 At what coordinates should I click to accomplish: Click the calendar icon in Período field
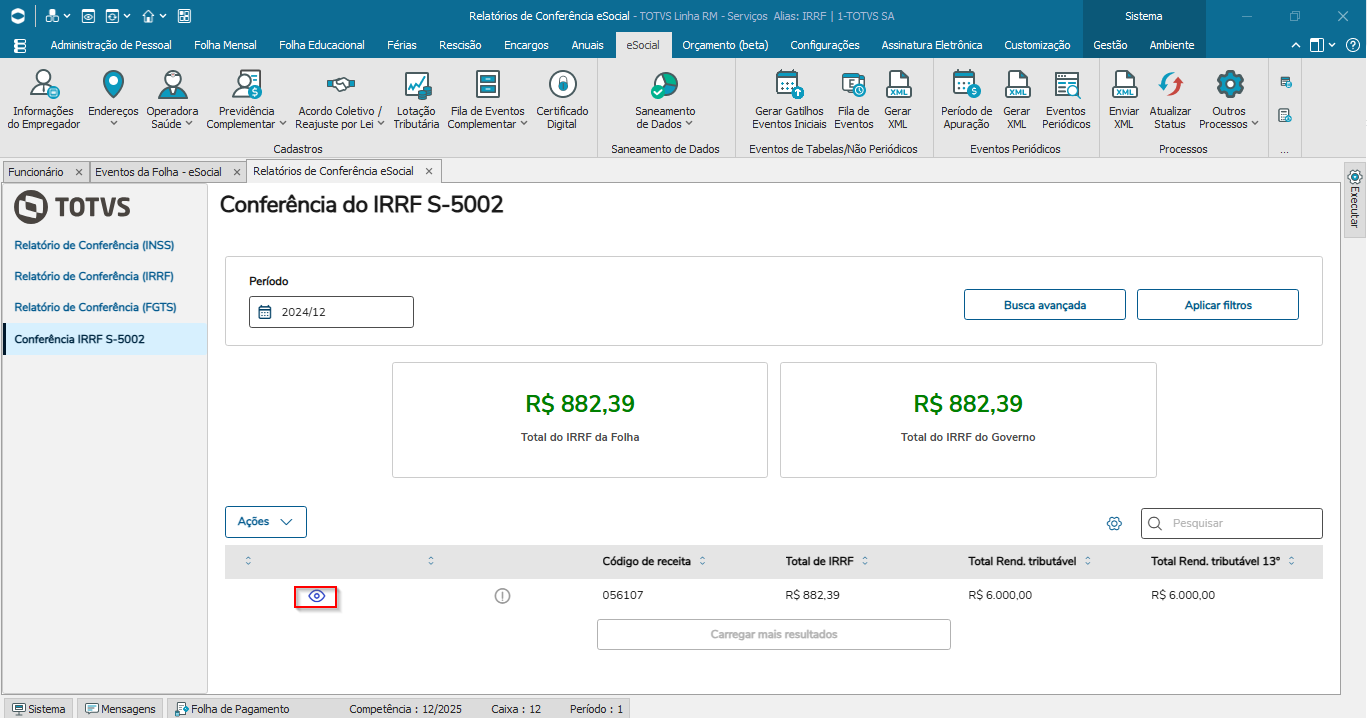click(x=265, y=312)
